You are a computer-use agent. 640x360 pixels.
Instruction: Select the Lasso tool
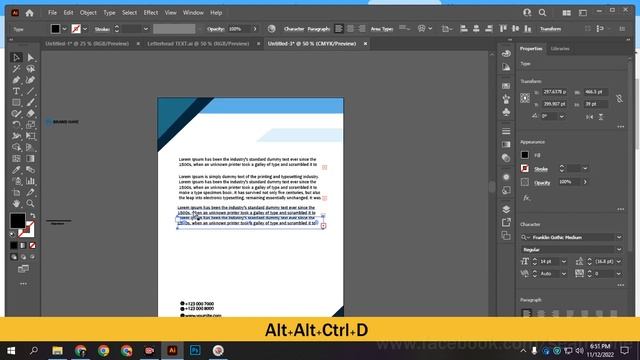tap(31, 69)
